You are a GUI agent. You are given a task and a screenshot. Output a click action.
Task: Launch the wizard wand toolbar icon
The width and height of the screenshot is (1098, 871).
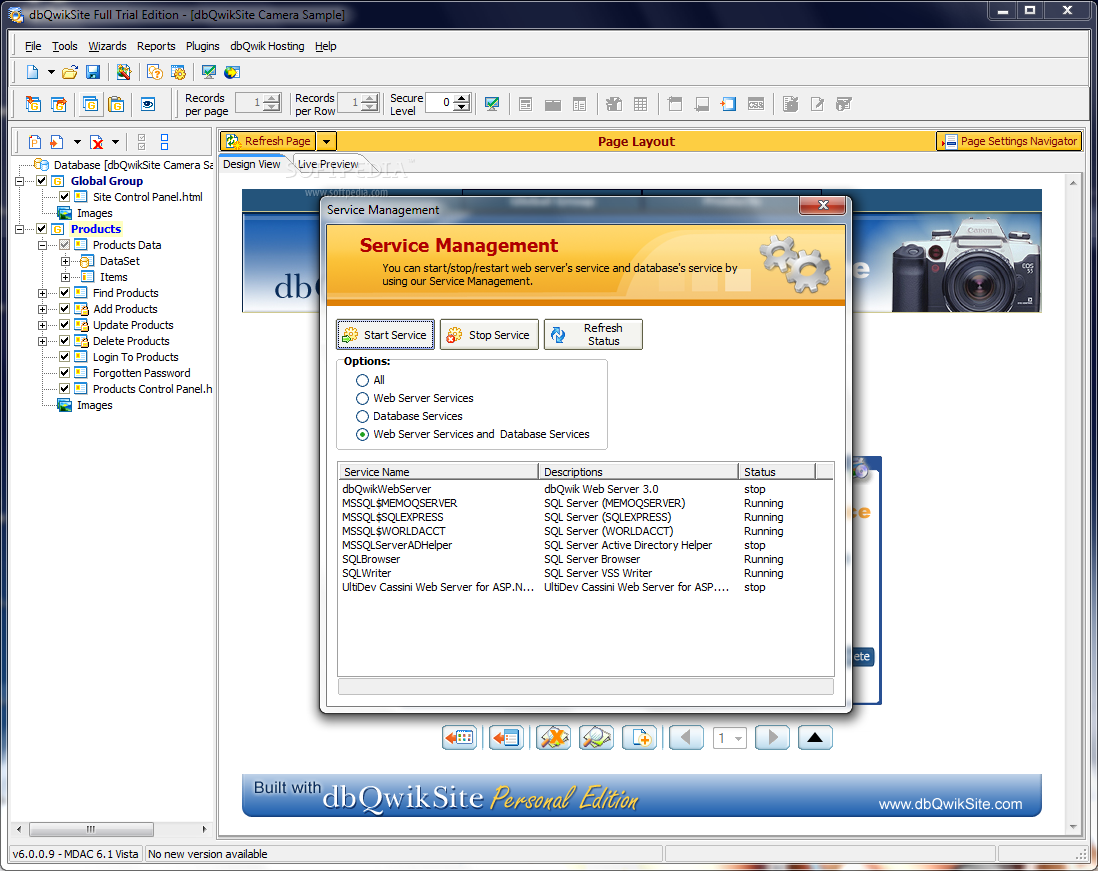point(124,72)
